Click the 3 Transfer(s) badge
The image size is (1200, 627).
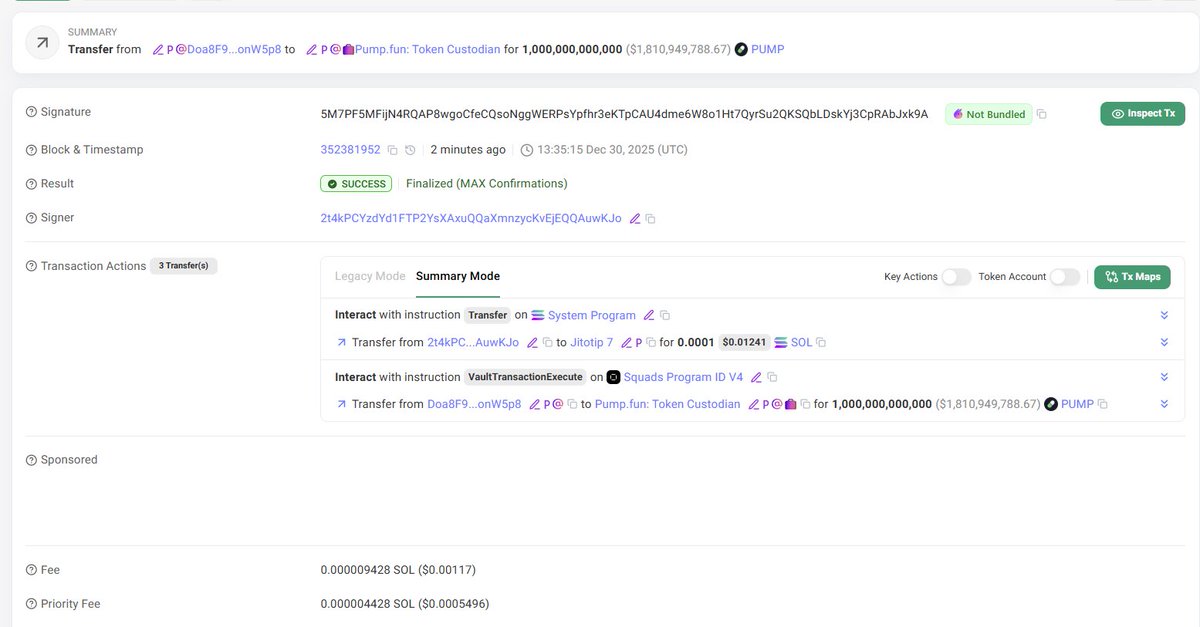tap(184, 266)
